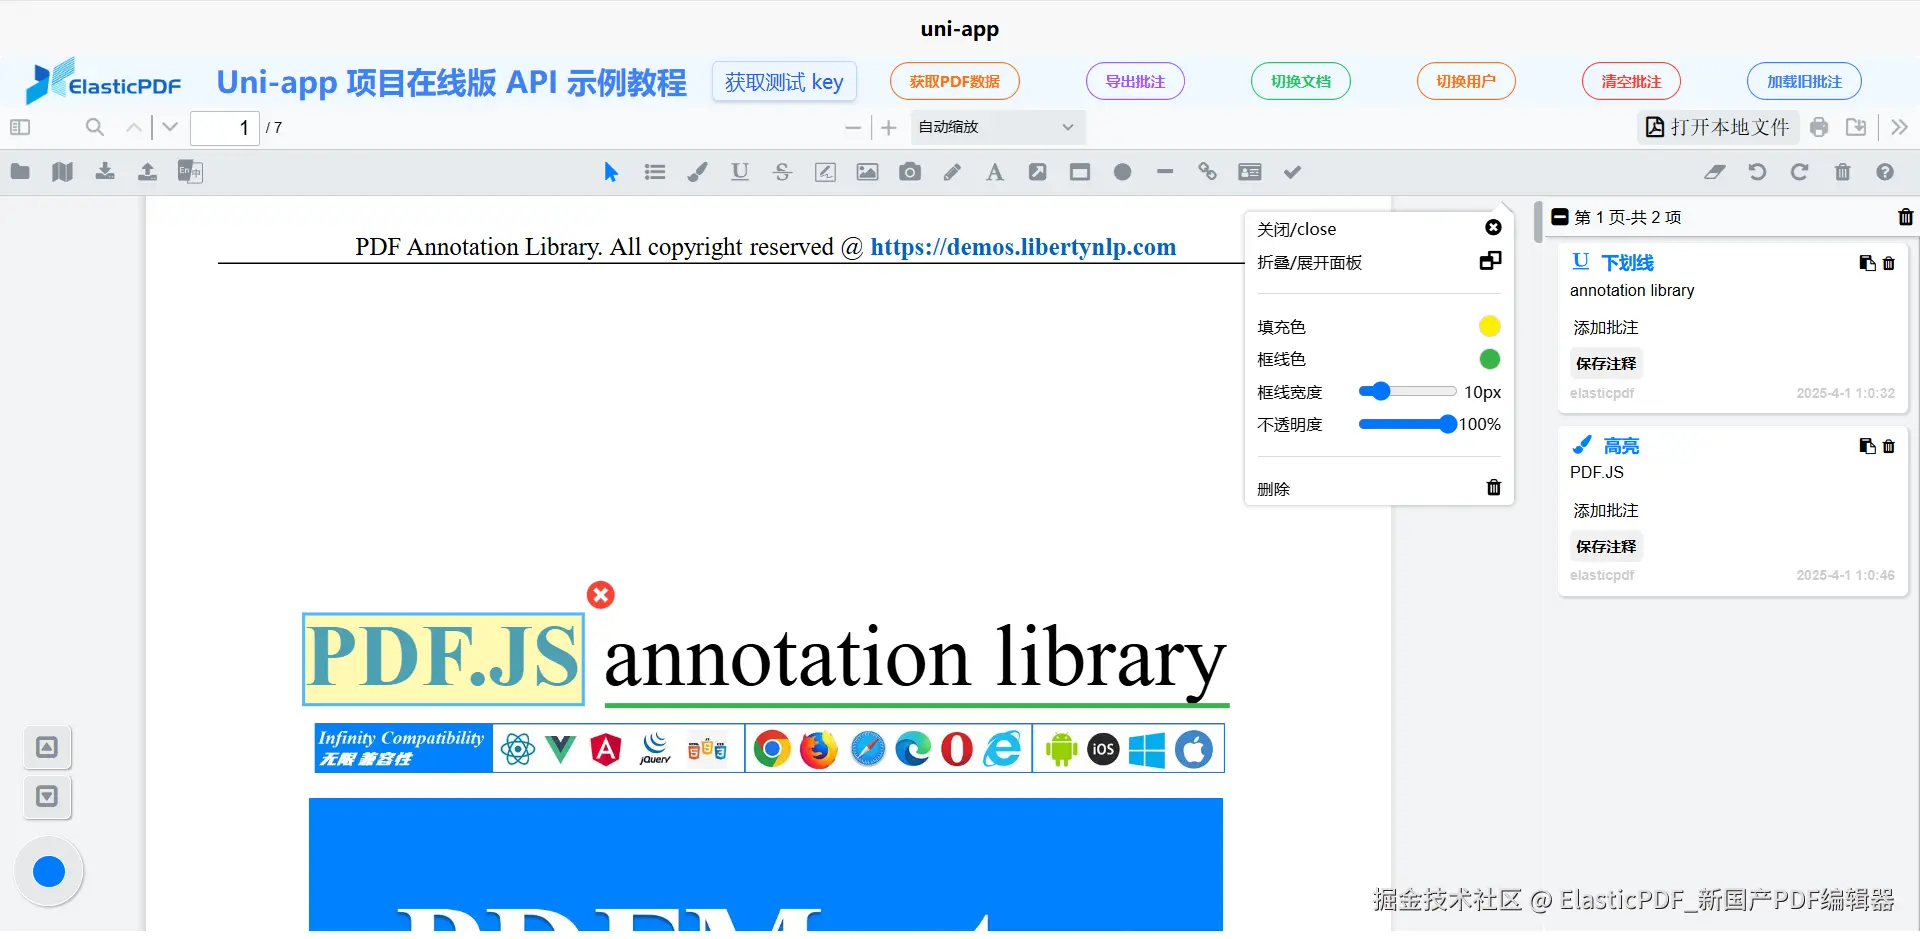
Task: Select the eraser tool
Action: coord(1715,172)
